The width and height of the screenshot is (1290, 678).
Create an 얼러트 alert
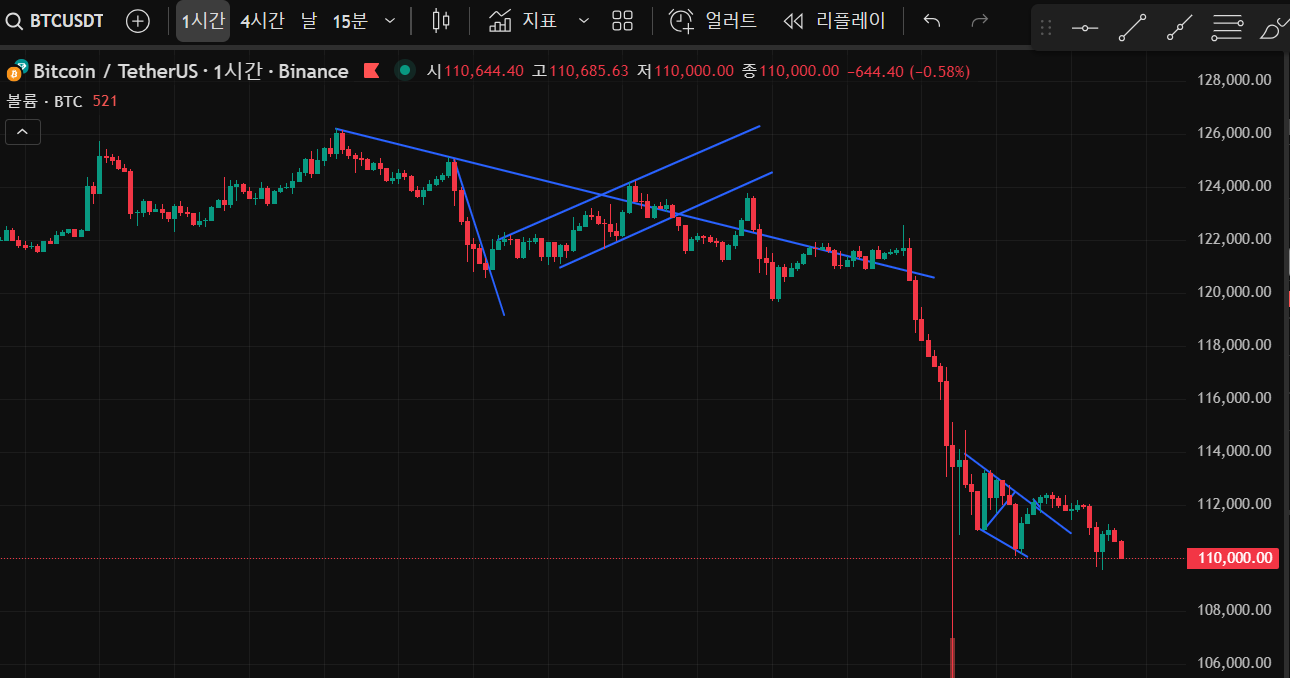click(713, 21)
